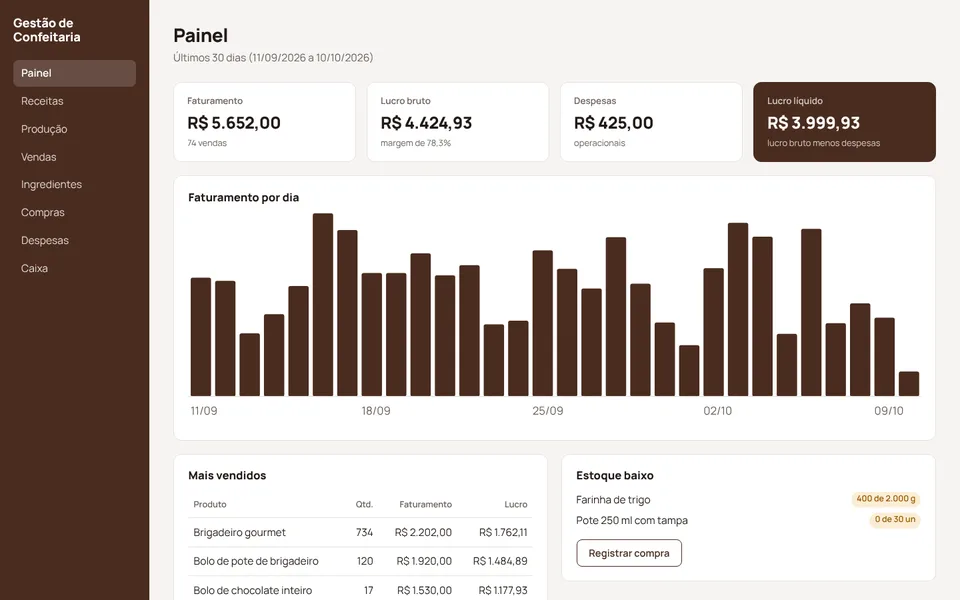The image size is (960, 600).
Task: Click the Produto column header
Action: click(210, 504)
